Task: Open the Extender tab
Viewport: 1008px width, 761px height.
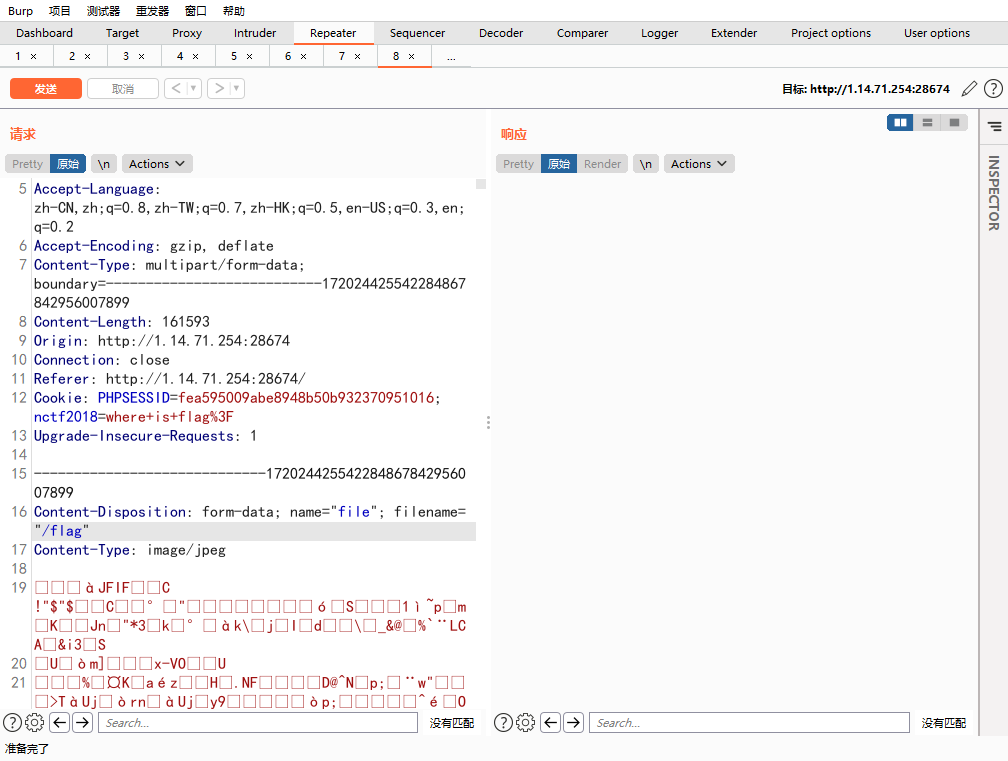Action: point(734,33)
